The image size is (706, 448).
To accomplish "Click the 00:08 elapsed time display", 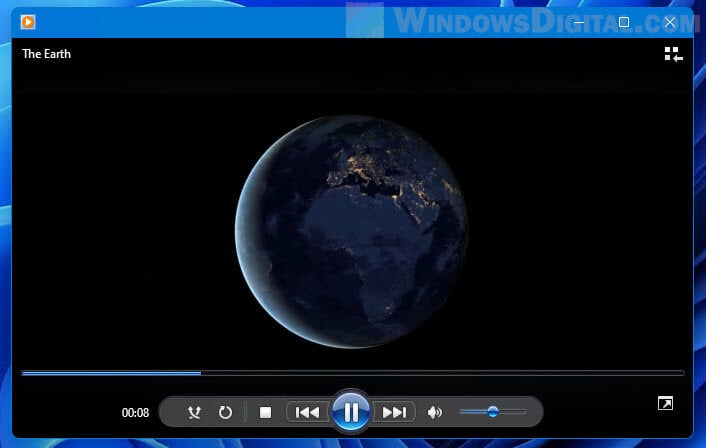I will pos(135,412).
